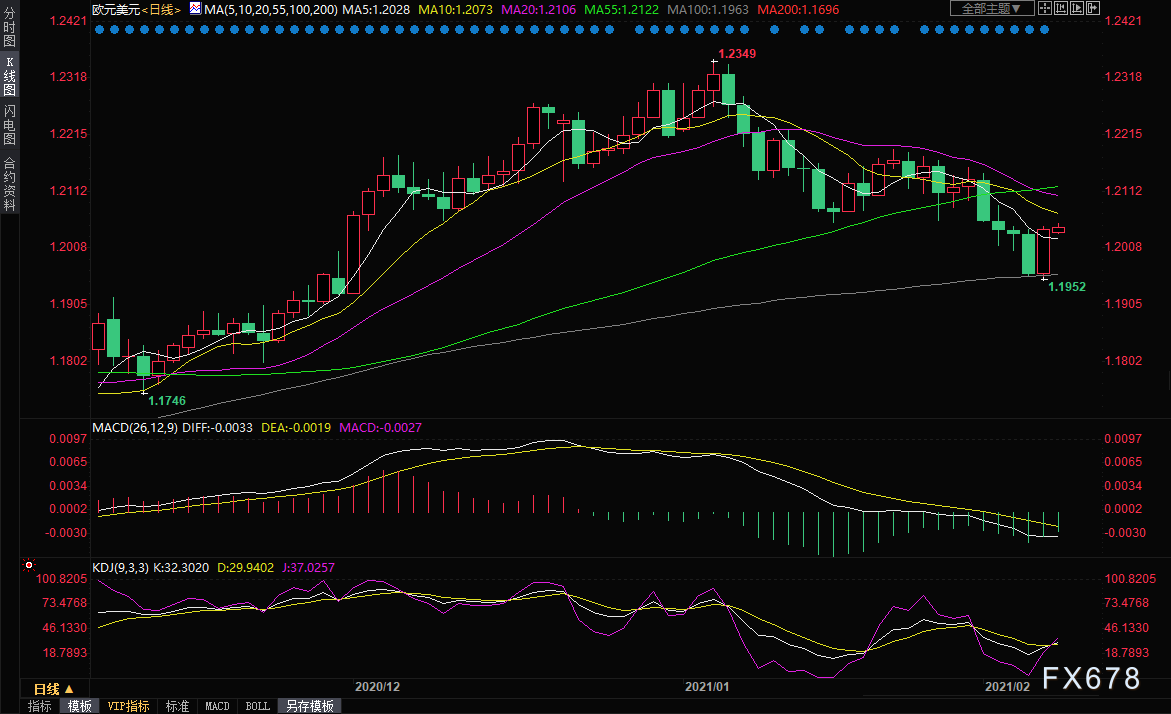This screenshot has height=714, width=1171.
Task: Click the 100.8205 left KDJ axis value
Action: tap(61, 580)
